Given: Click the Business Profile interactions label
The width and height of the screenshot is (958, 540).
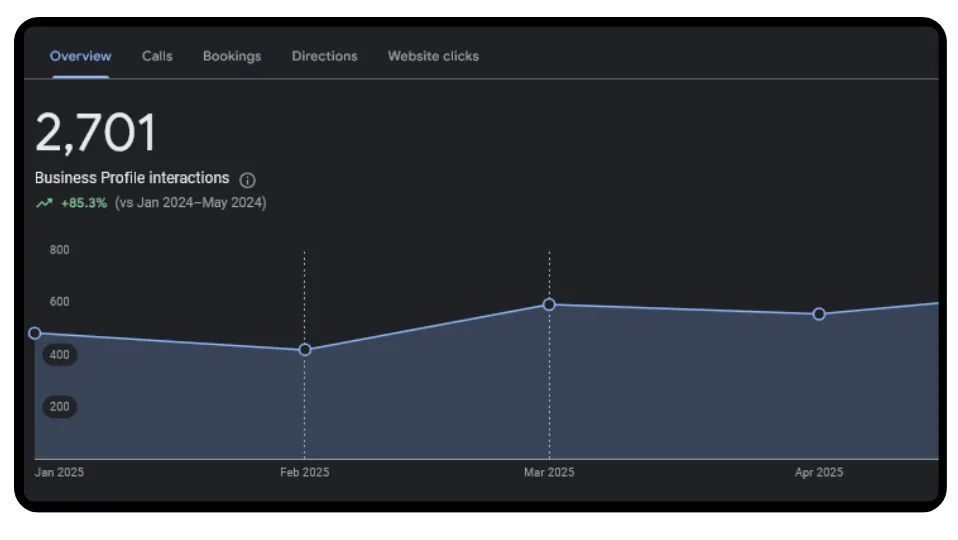Looking at the screenshot, I should pyautogui.click(x=132, y=178).
